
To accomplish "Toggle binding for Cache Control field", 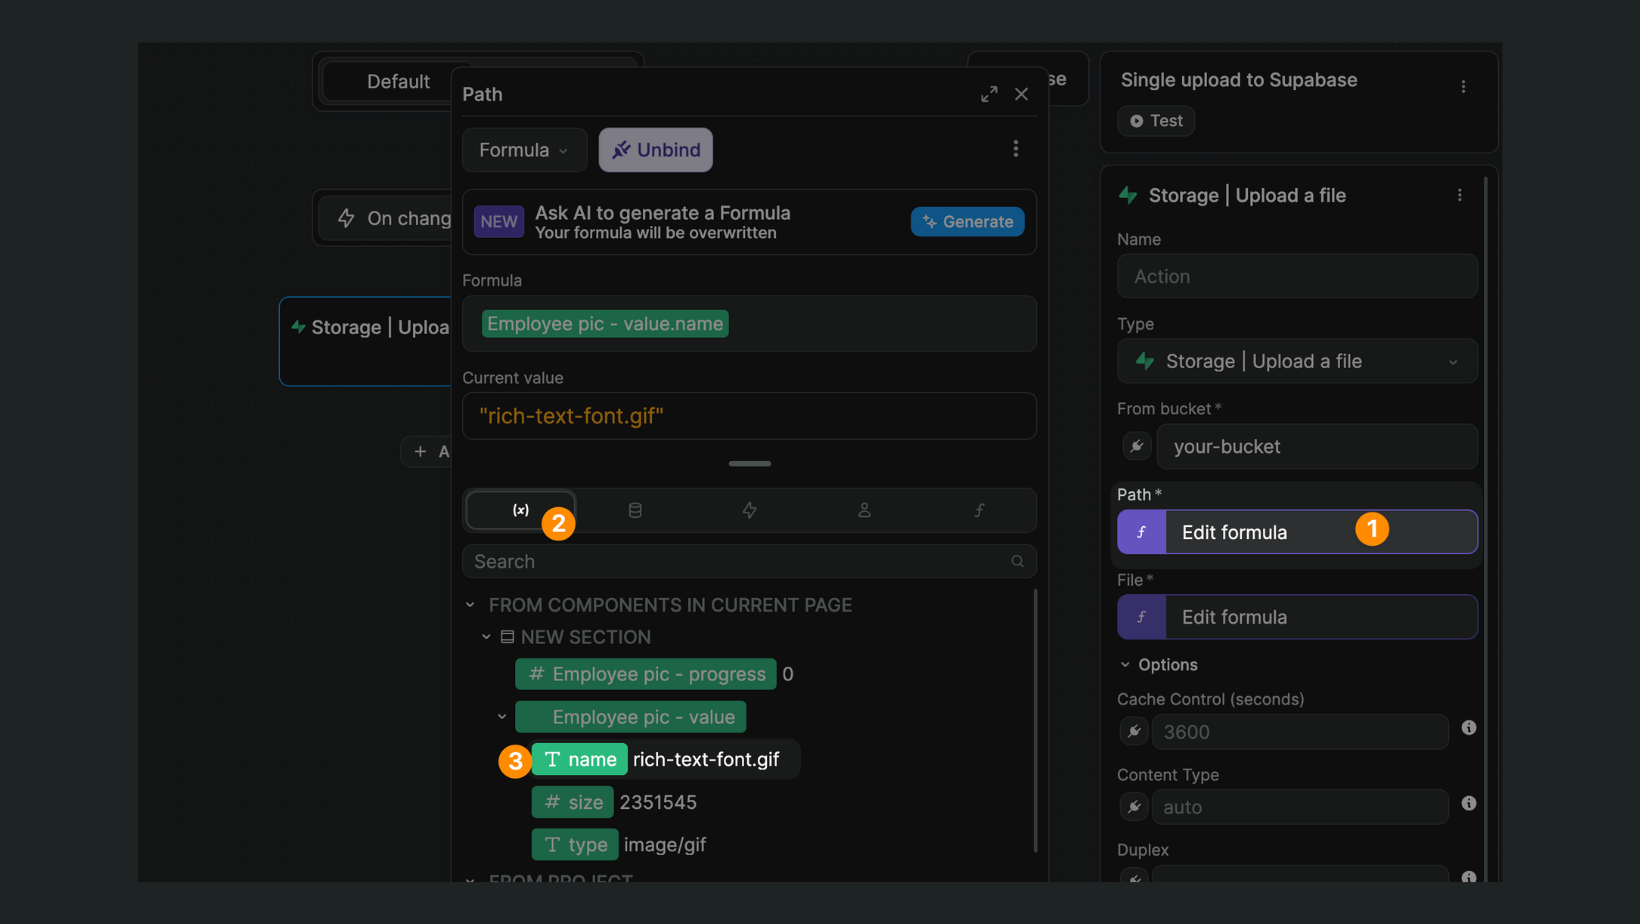I will click(1134, 732).
